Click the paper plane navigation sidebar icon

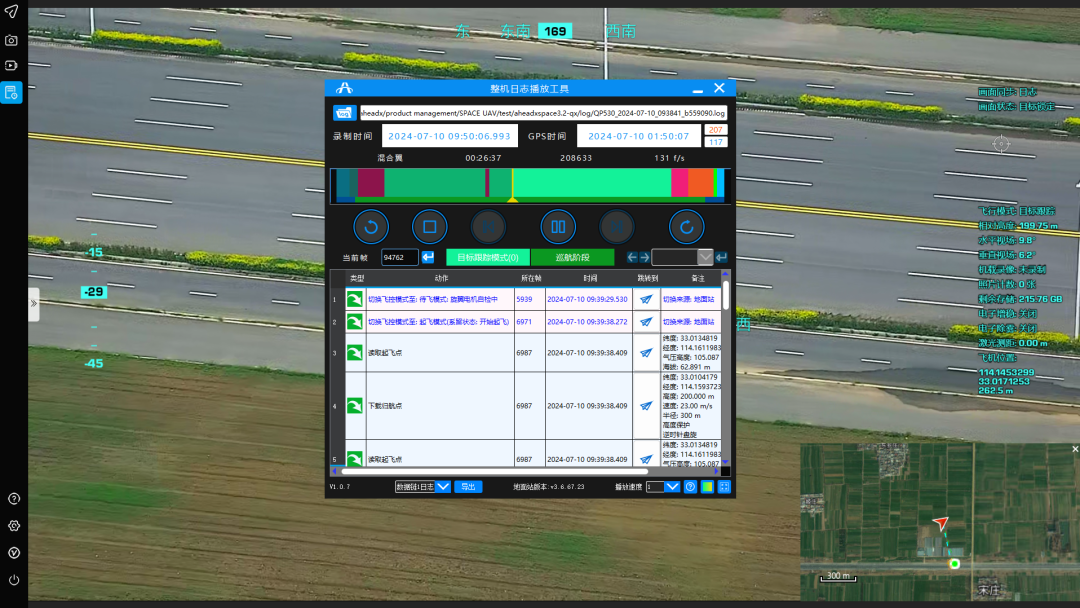(x=11, y=12)
